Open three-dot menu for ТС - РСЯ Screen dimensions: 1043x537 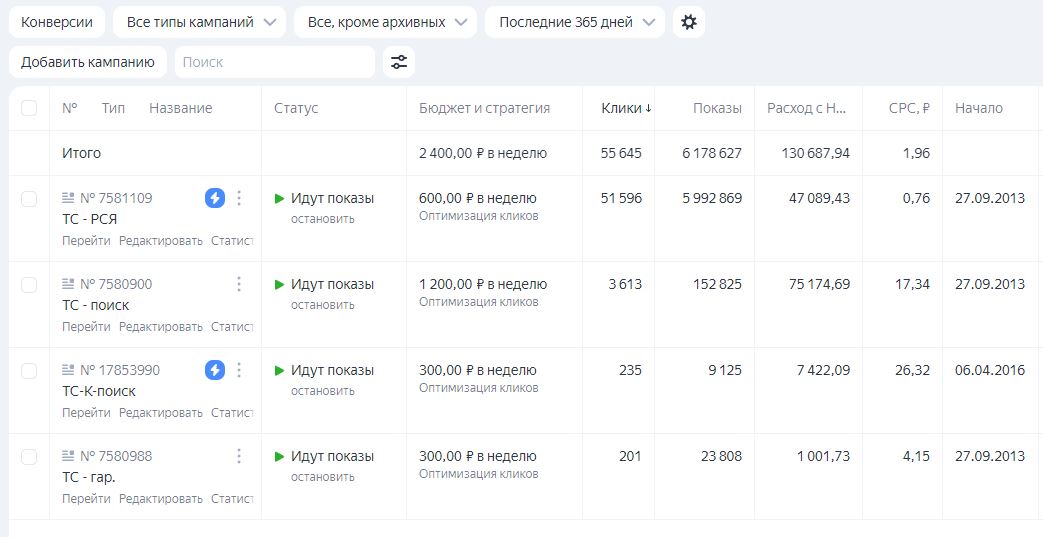click(x=239, y=198)
